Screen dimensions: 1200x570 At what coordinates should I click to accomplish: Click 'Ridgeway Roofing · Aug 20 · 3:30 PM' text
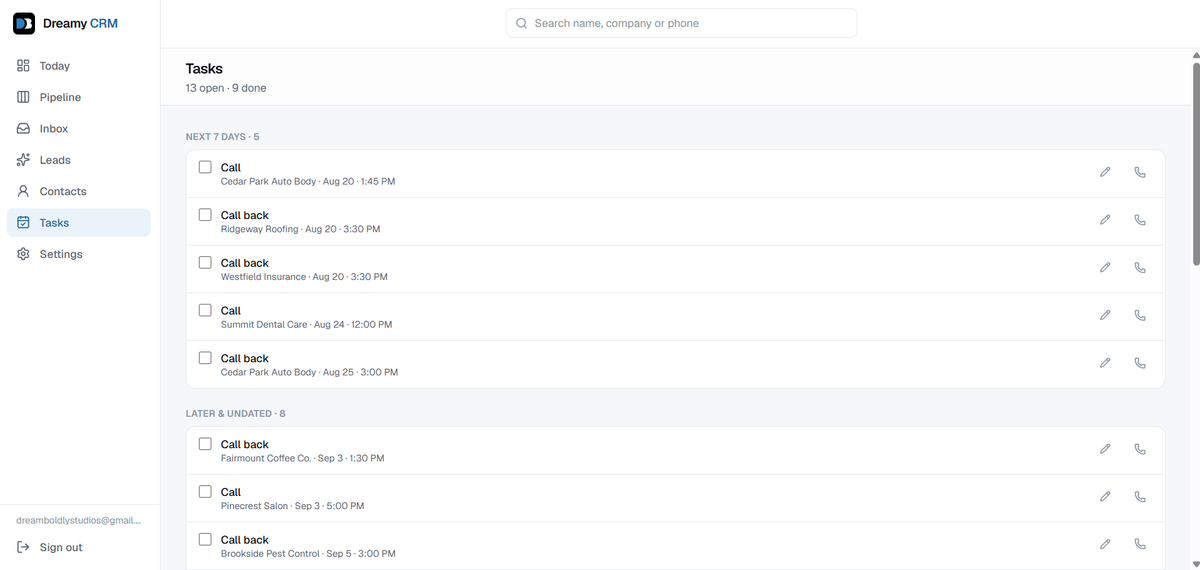300,229
